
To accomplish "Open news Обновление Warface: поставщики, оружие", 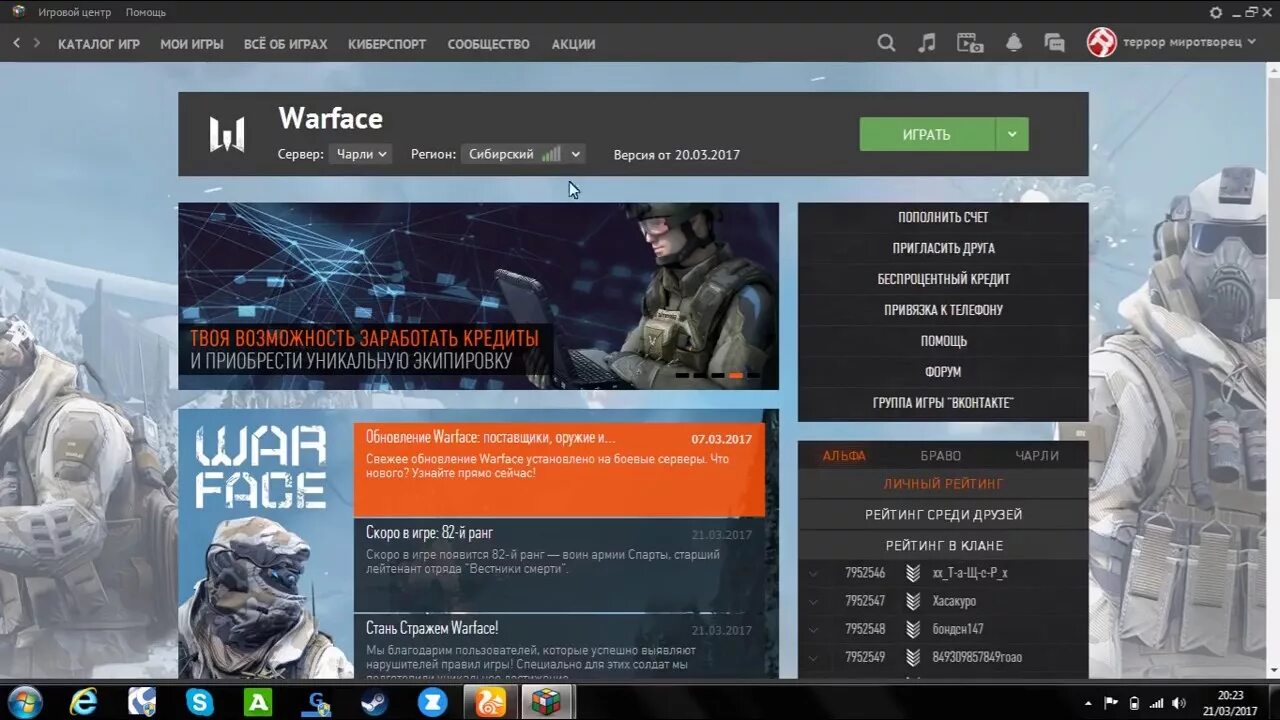I will [x=559, y=469].
